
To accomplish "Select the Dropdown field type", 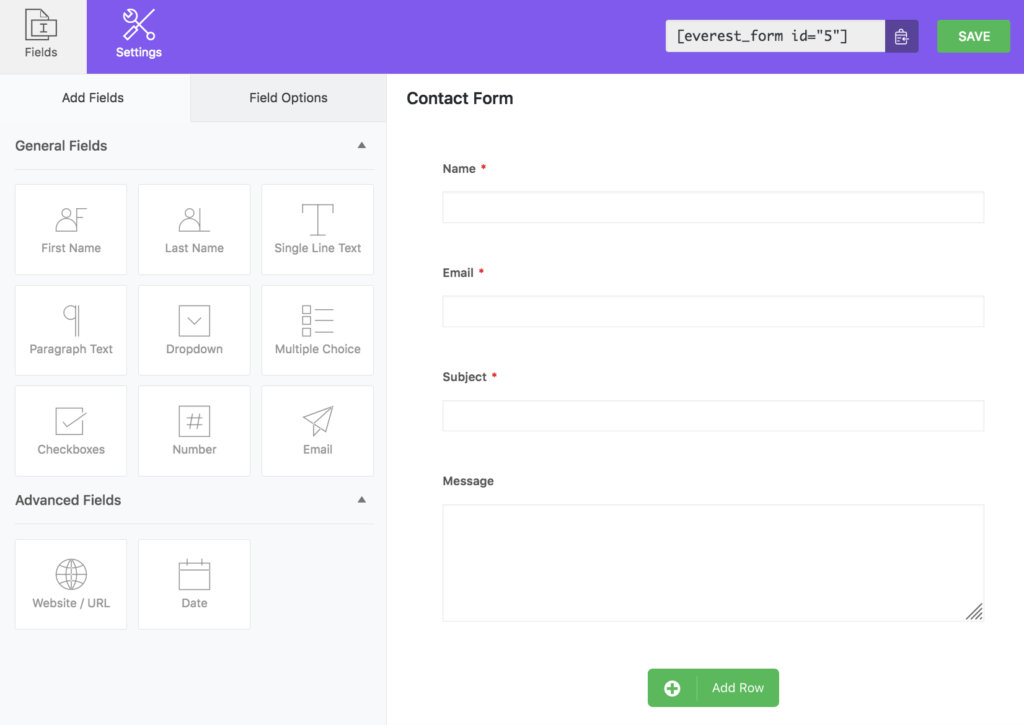I will tap(194, 329).
